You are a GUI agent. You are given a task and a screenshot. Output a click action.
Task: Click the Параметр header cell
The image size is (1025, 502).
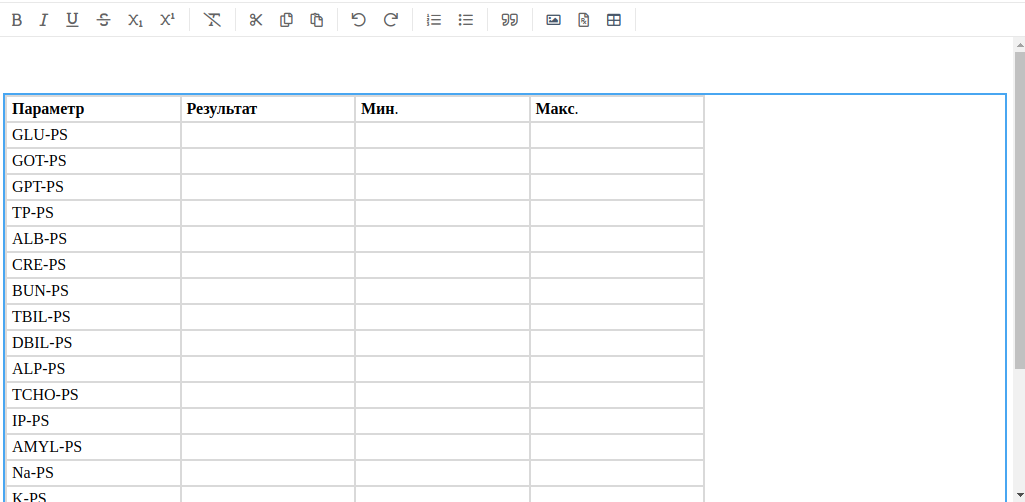[93, 109]
